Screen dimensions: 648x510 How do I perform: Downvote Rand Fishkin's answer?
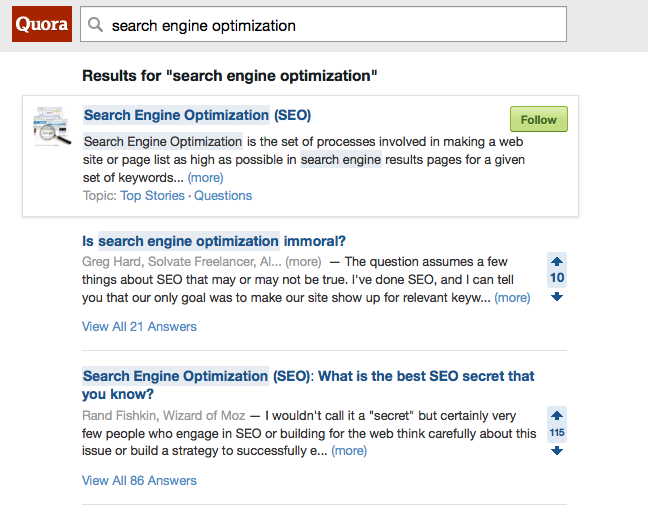coord(557,451)
